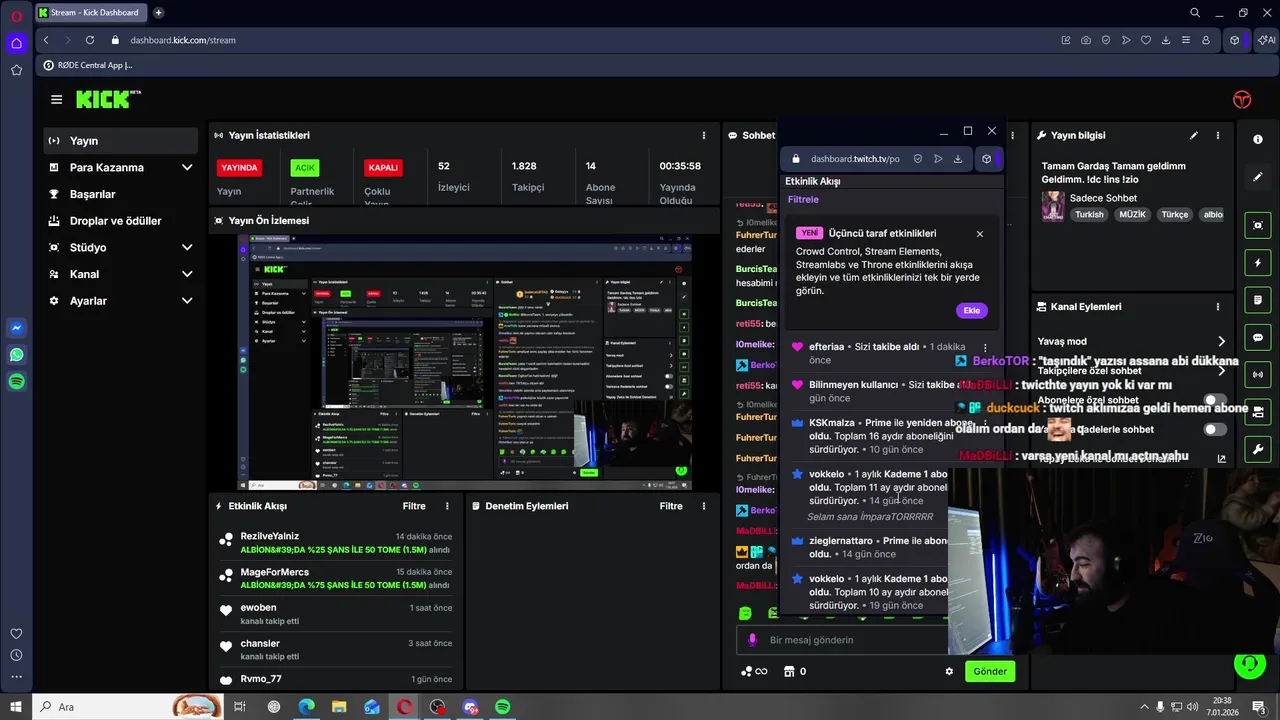Open Başarılar in the sidebar
Viewport: 1280px width, 720px height.
pyautogui.click(x=120, y=194)
